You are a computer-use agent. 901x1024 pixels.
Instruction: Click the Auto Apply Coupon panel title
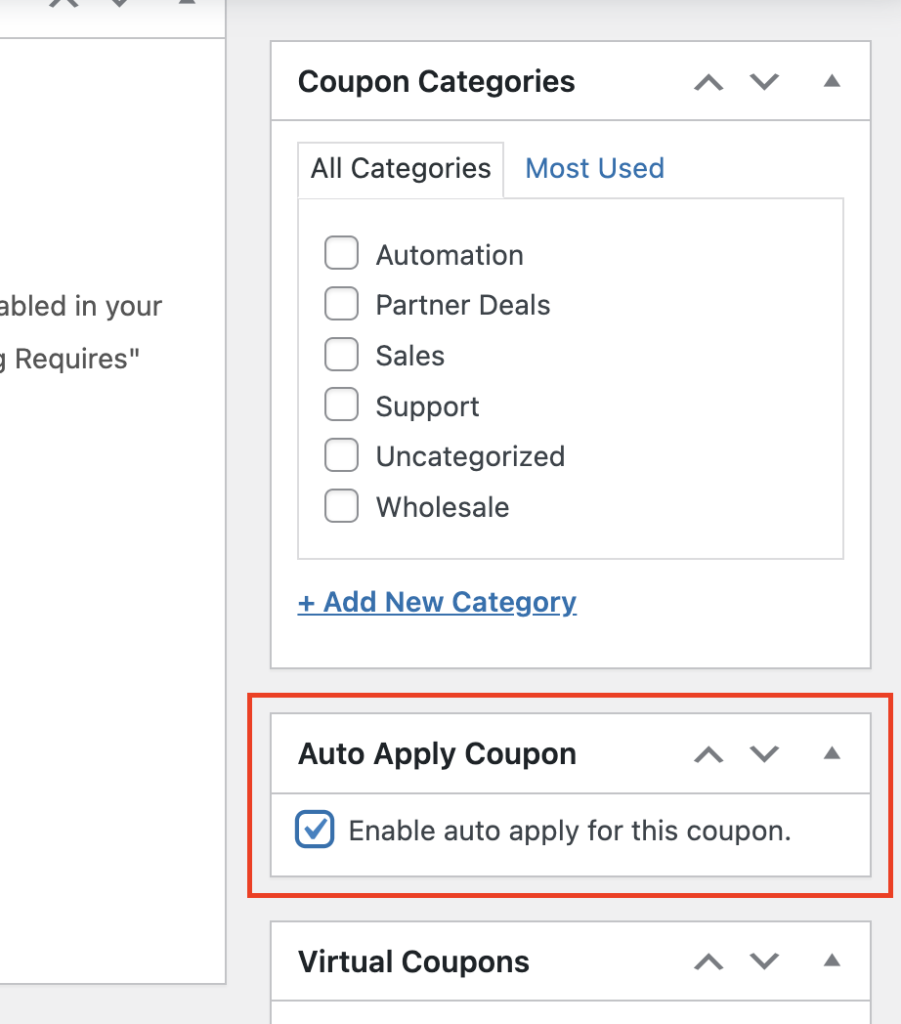click(437, 754)
